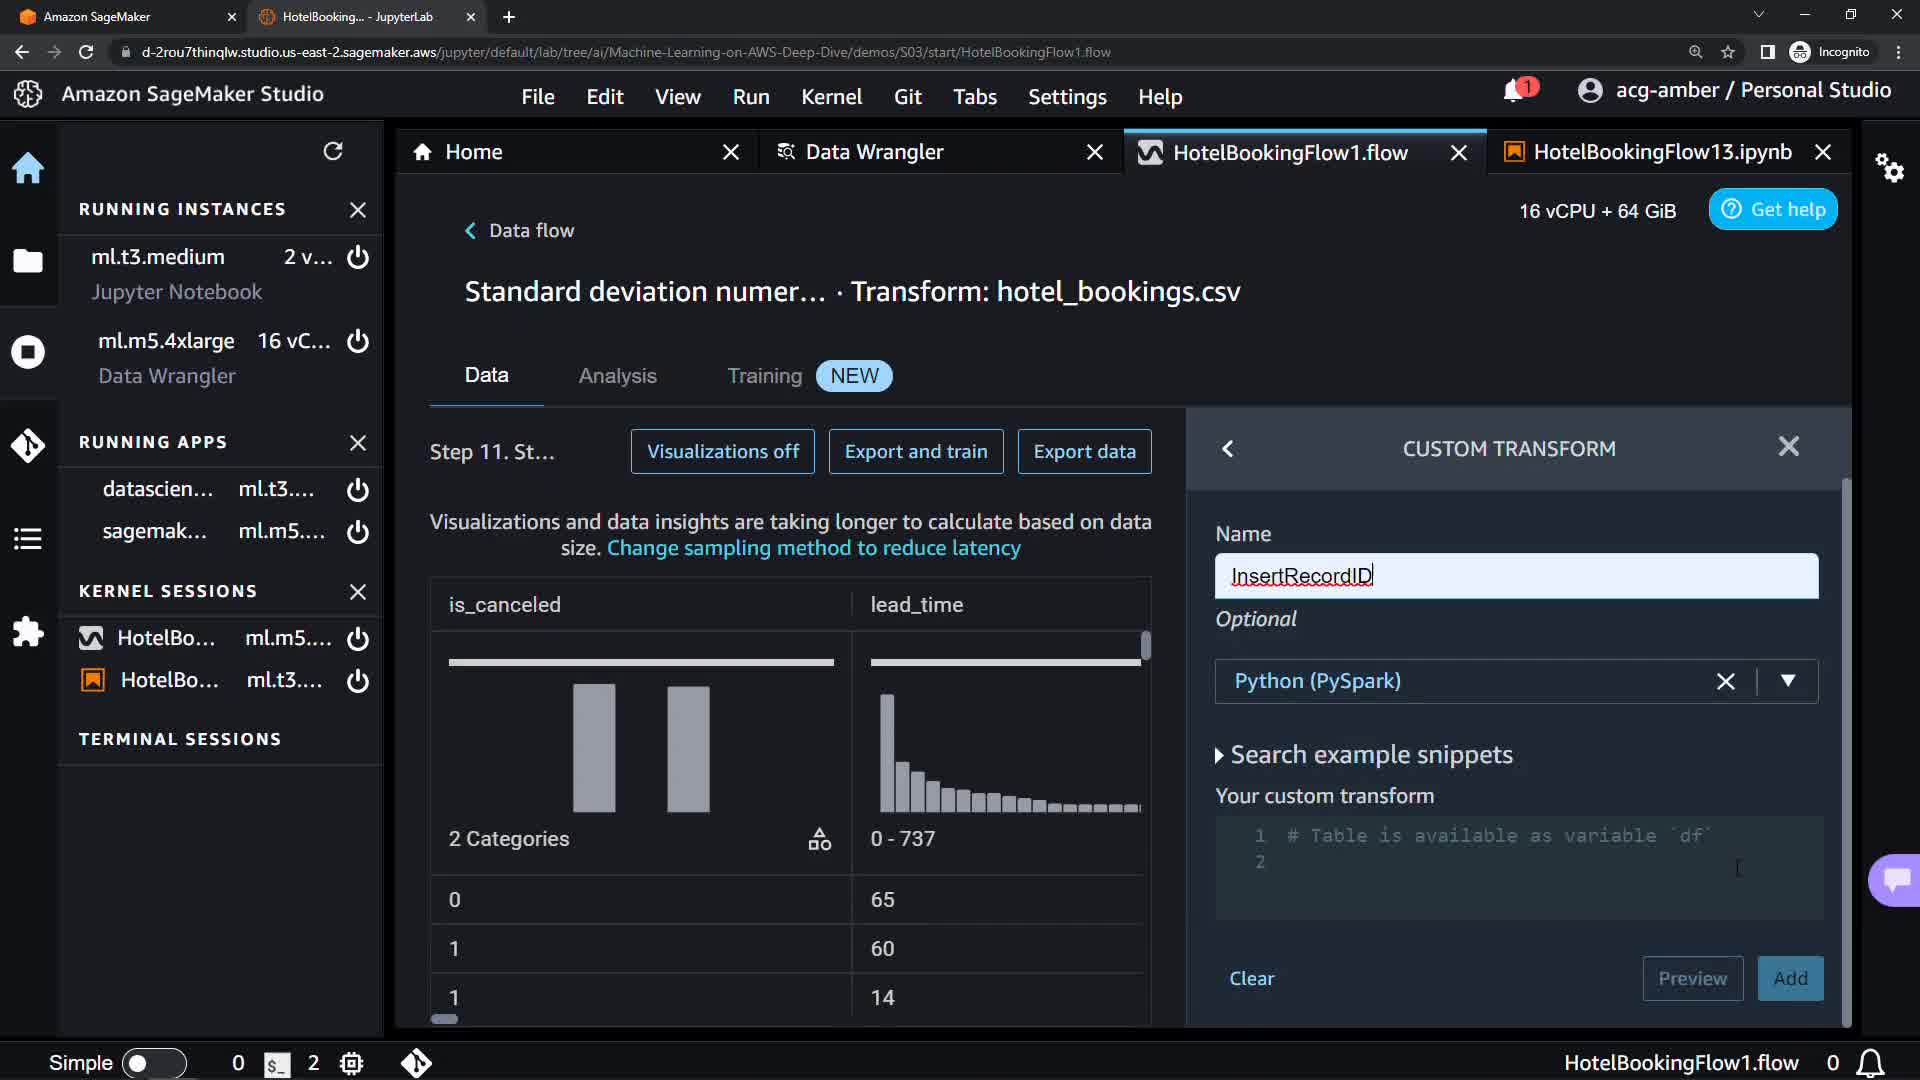This screenshot has width=1920, height=1080.
Task: Open the file browser folder icon
Action: point(28,261)
